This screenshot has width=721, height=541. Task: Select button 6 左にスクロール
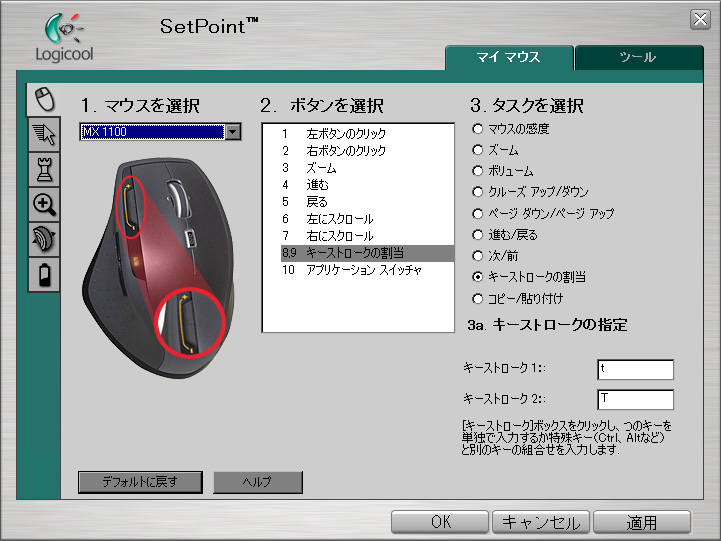[367, 219]
